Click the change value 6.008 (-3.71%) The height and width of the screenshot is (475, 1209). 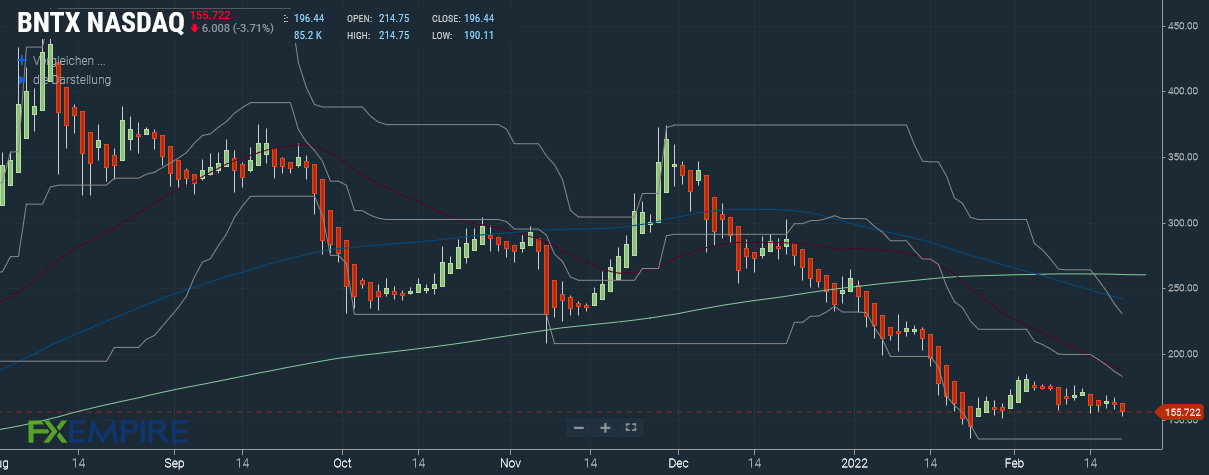click(238, 29)
